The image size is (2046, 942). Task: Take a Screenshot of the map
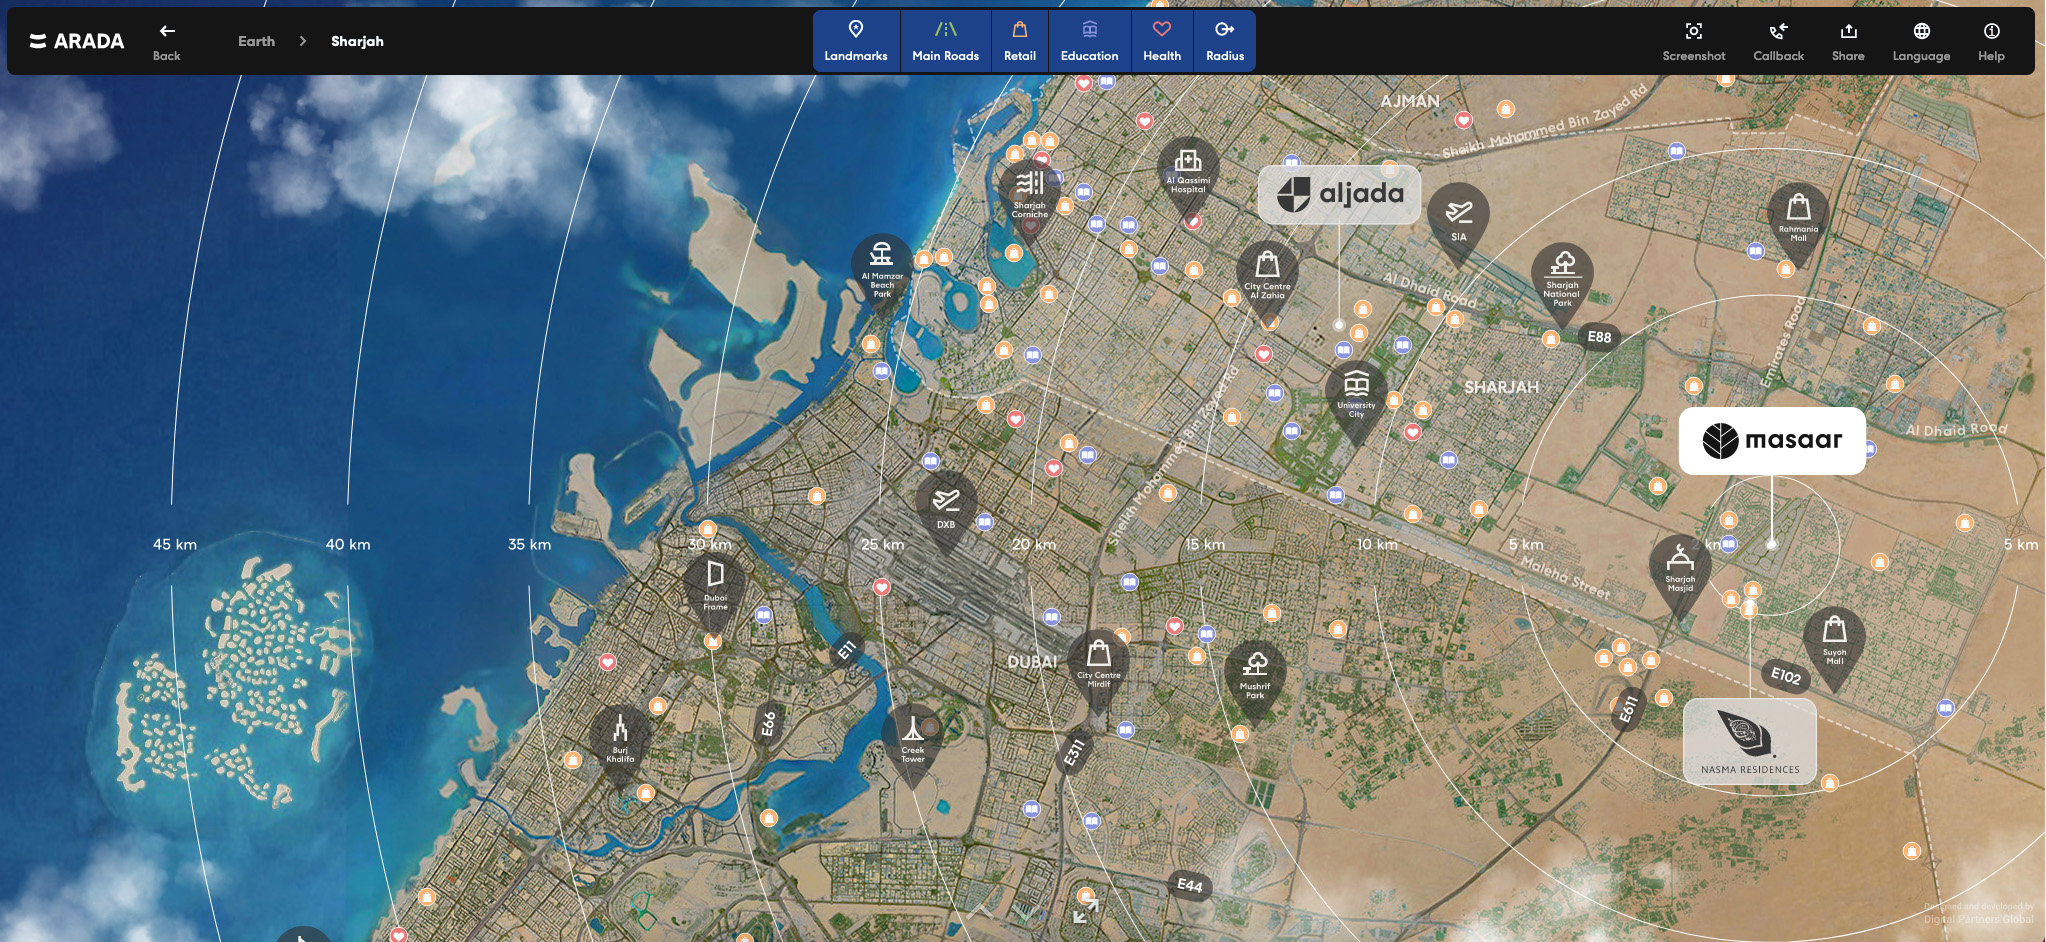pos(1693,41)
